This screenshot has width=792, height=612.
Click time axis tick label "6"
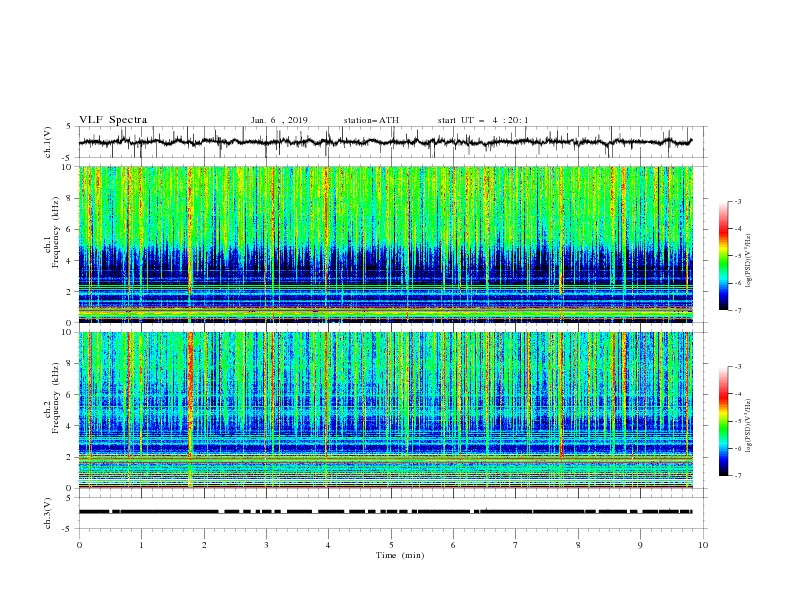click(x=454, y=545)
